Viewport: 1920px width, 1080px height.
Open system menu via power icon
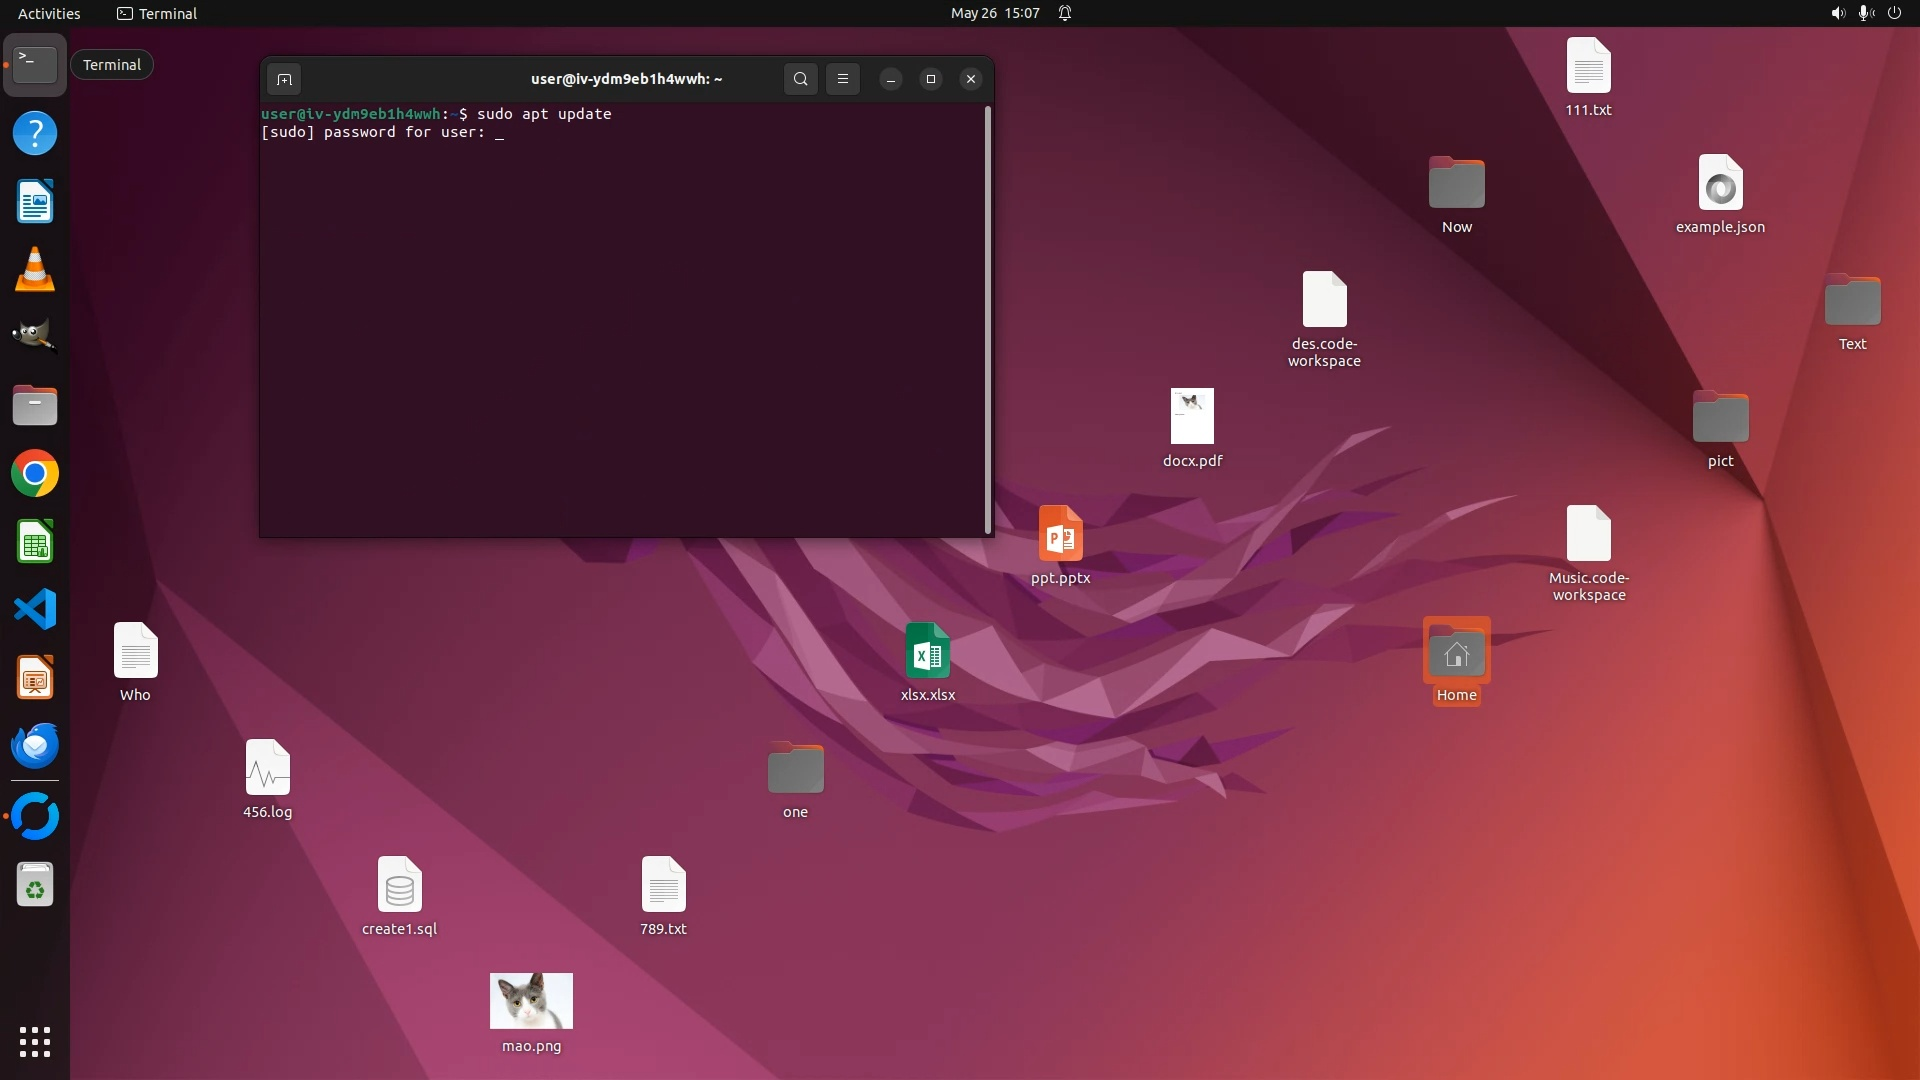[1894, 13]
